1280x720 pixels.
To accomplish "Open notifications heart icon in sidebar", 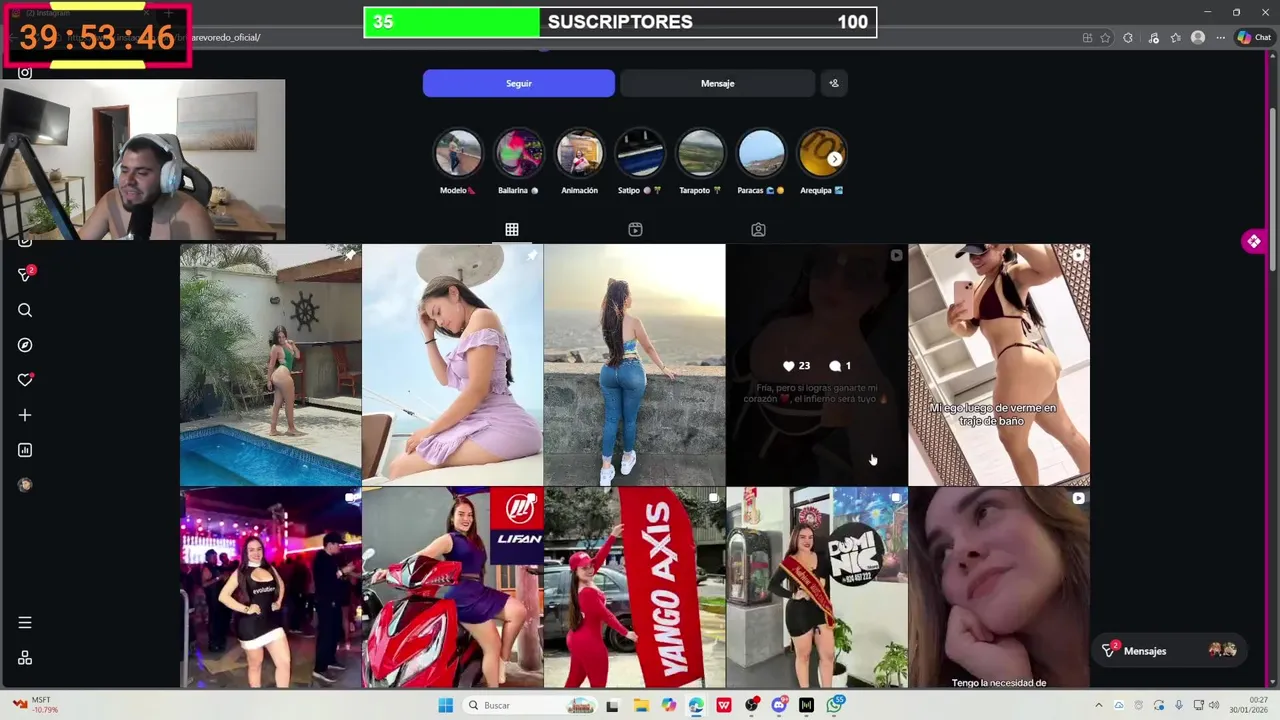I will coord(25,380).
